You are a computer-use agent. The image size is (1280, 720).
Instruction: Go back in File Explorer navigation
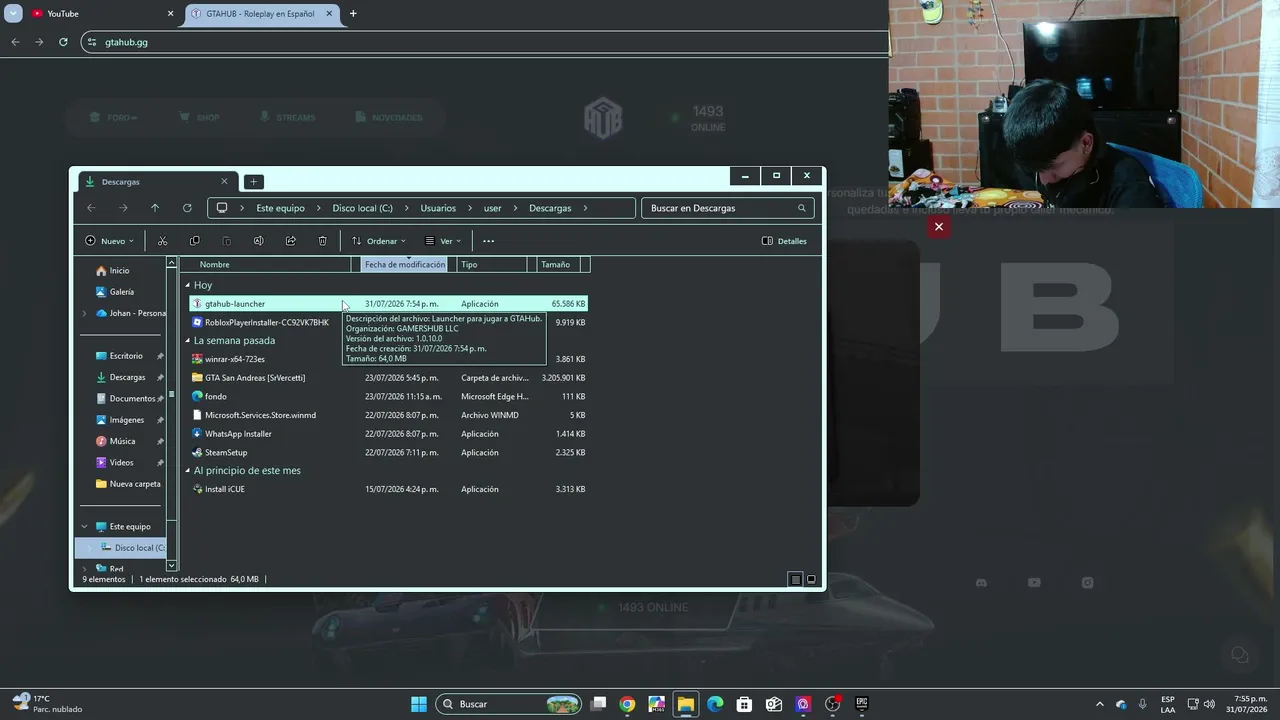click(91, 208)
